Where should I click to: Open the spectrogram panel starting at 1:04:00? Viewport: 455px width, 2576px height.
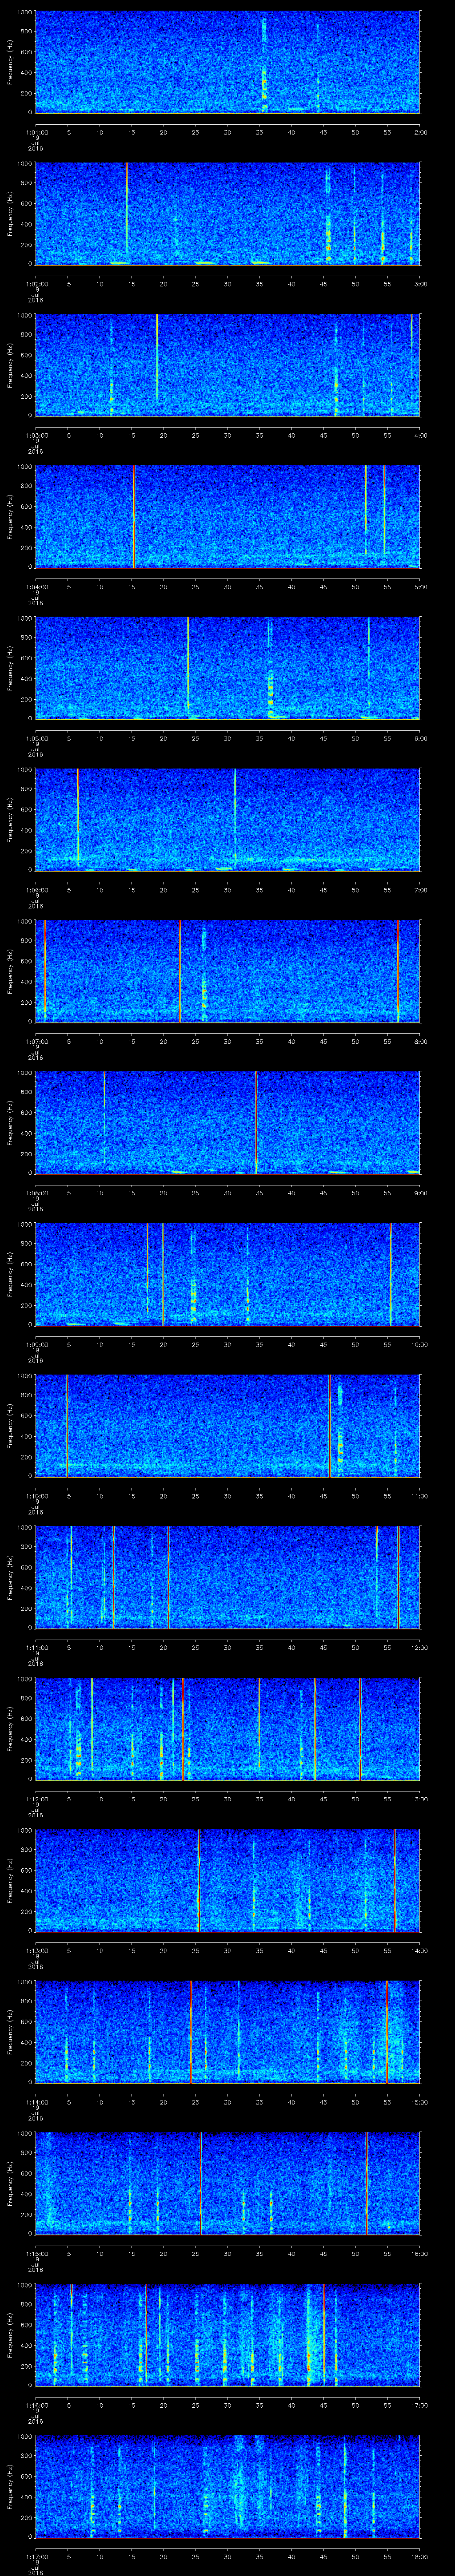coord(227,517)
